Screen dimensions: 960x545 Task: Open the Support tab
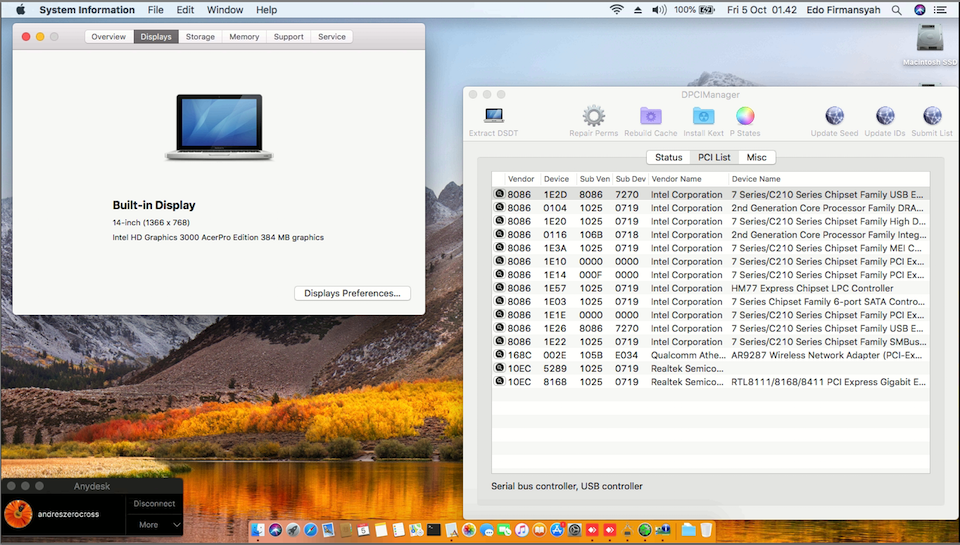pyautogui.click(x=288, y=37)
